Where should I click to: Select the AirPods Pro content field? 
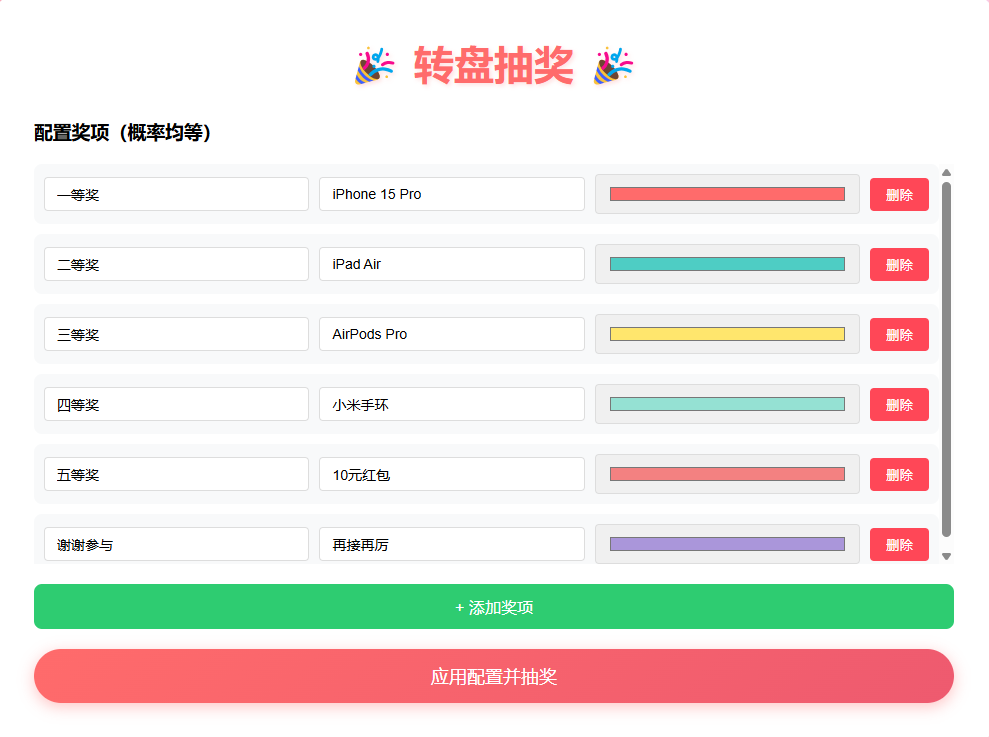point(450,334)
